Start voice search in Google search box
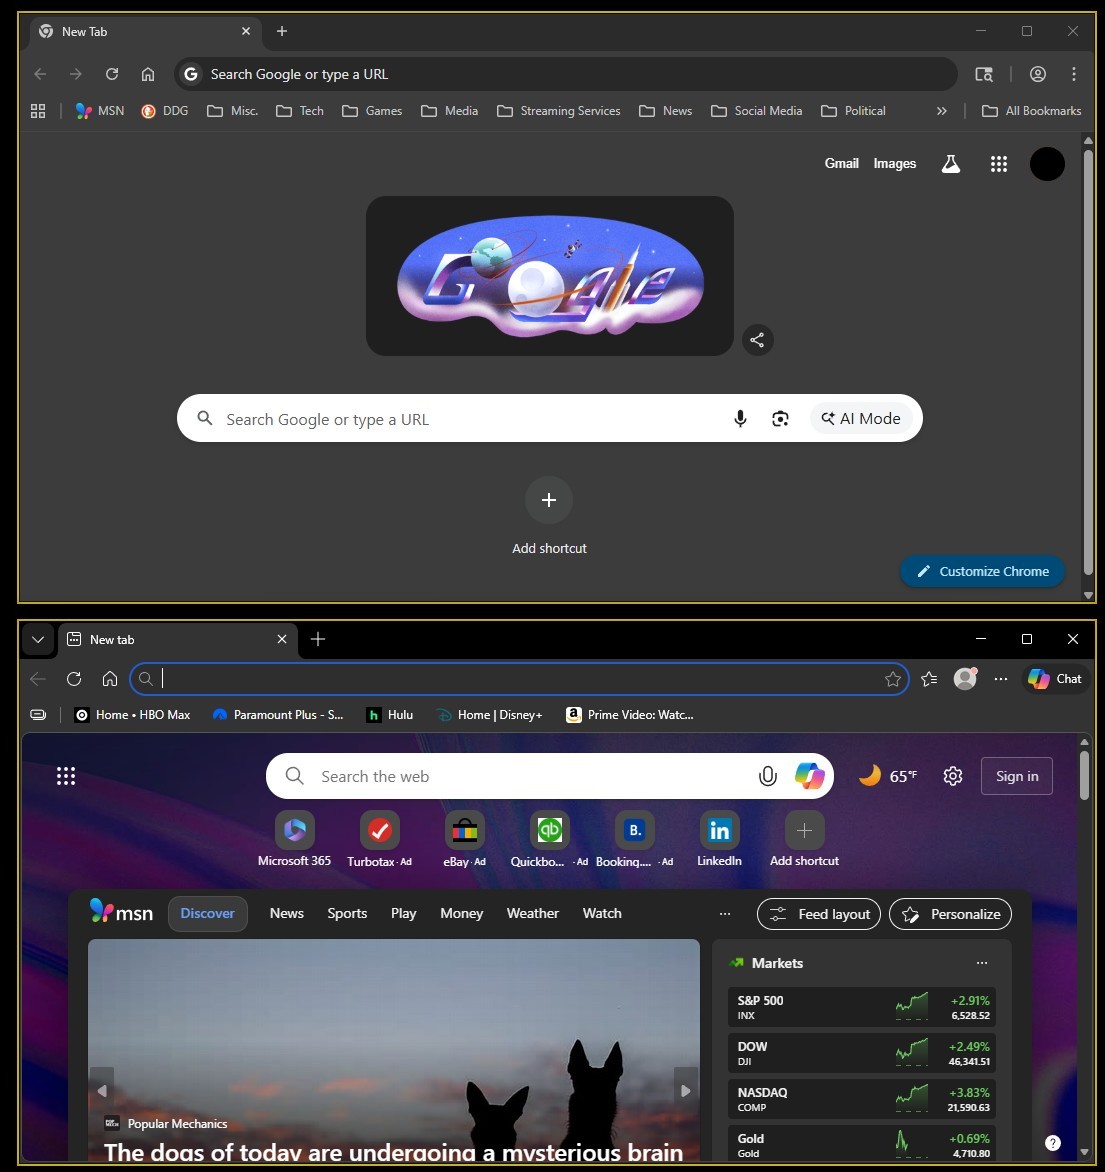Viewport: 1105px width, 1172px height. click(x=740, y=419)
